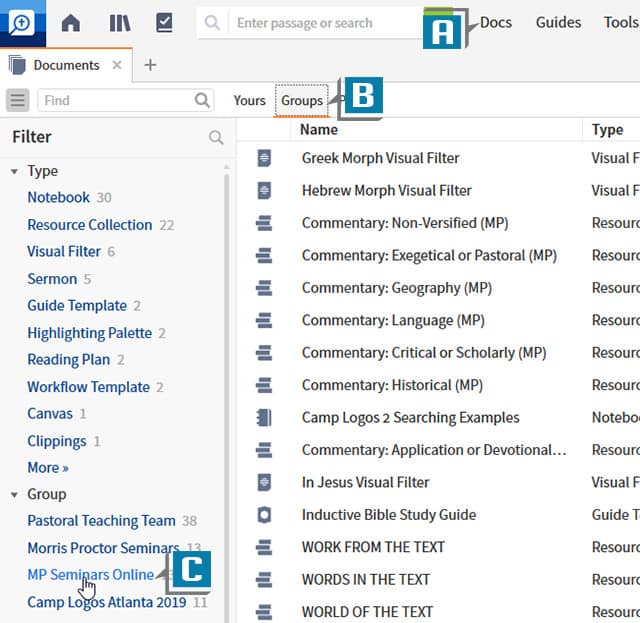Switch to the Yours tab
The height and width of the screenshot is (623, 640).
click(x=249, y=100)
